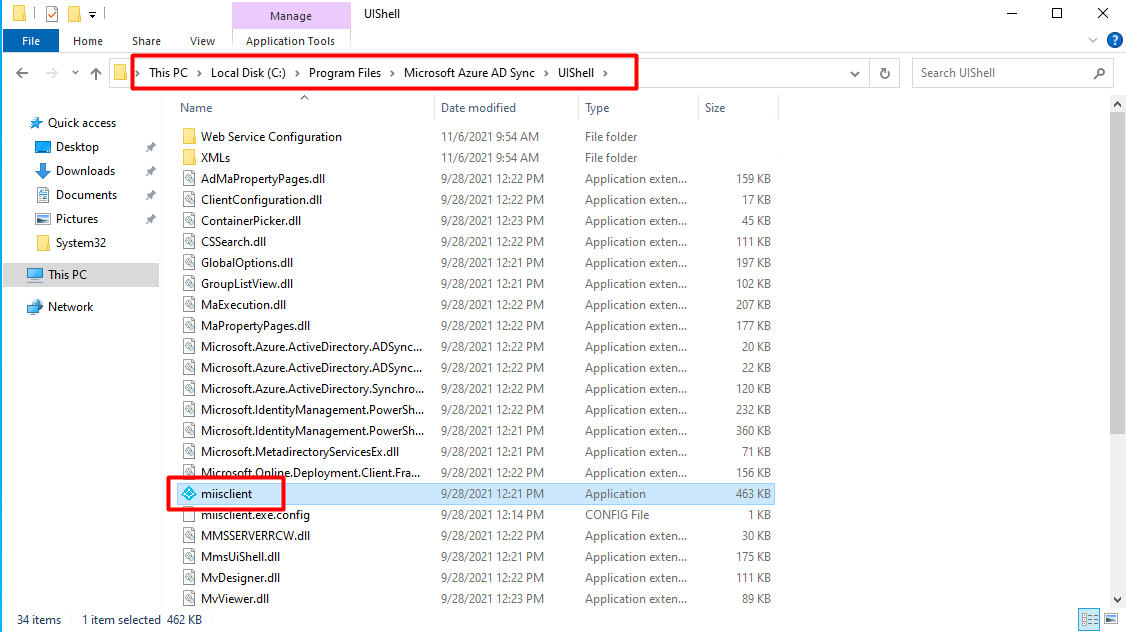Image resolution: width=1126 pixels, height=632 pixels.
Task: Expand the address bar history dropdown
Action: tap(855, 73)
